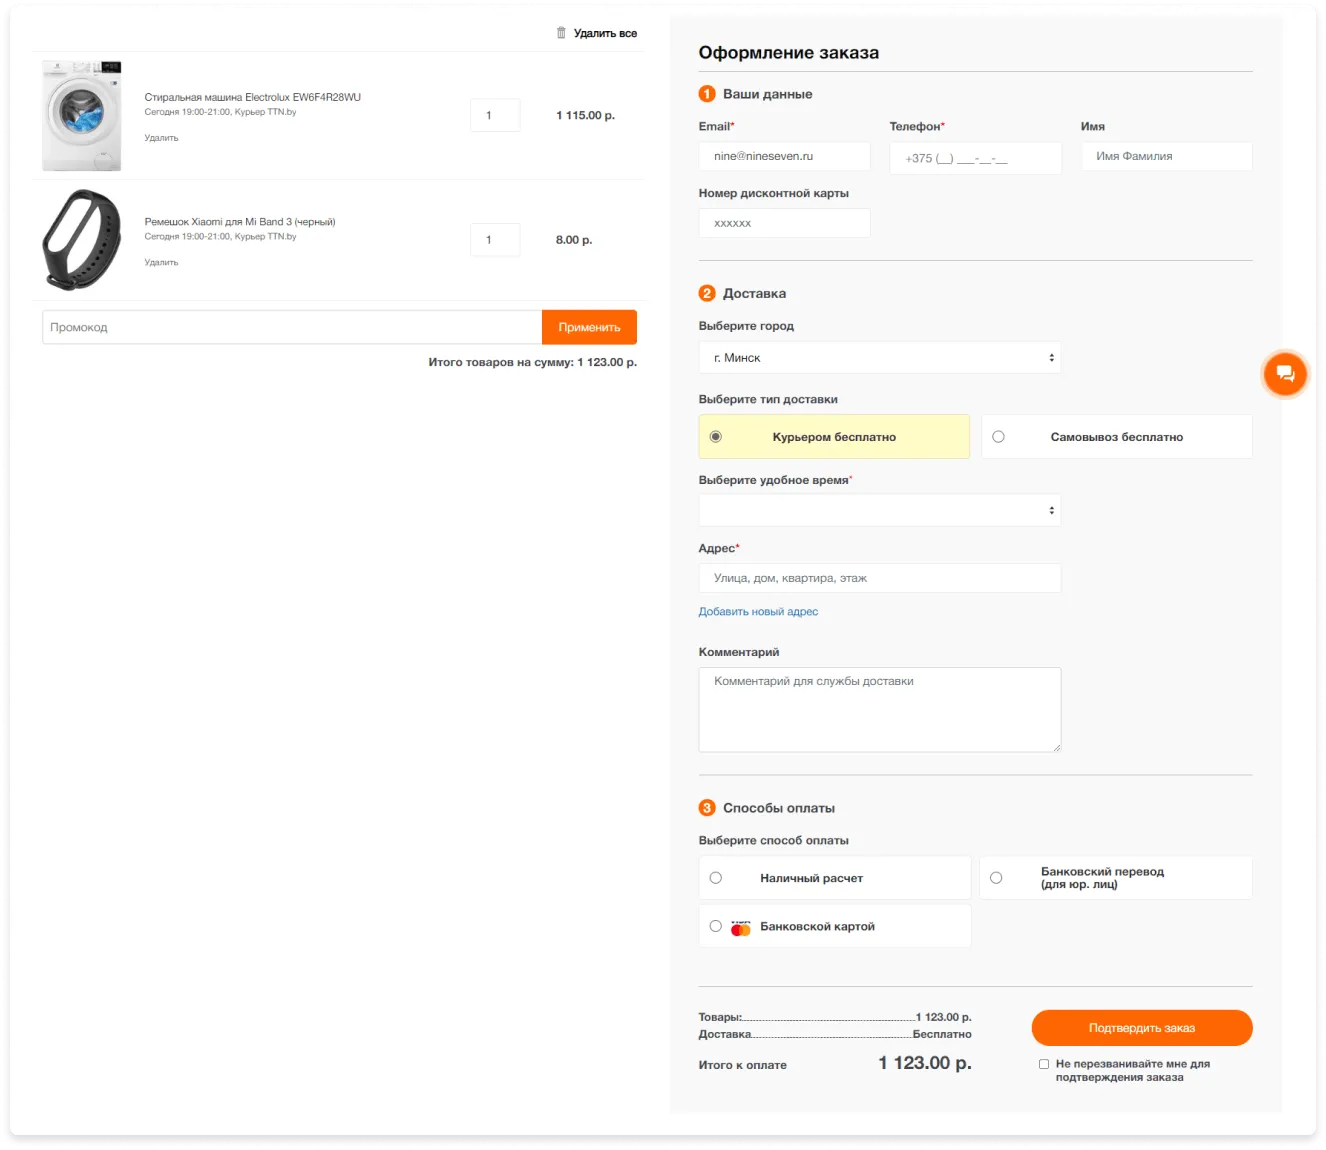Select Банковской картой radio button
Screen dimensions: 1326x1150
pyautogui.click(x=716, y=926)
